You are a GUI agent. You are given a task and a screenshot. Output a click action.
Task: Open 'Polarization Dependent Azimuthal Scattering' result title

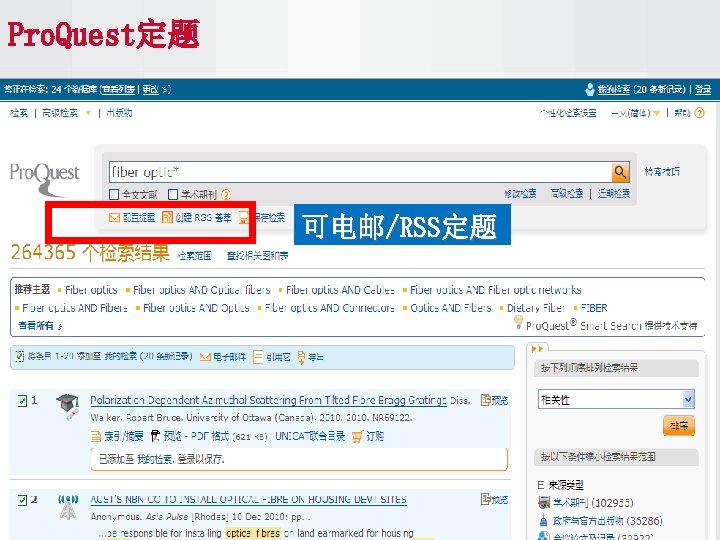tap(268, 400)
